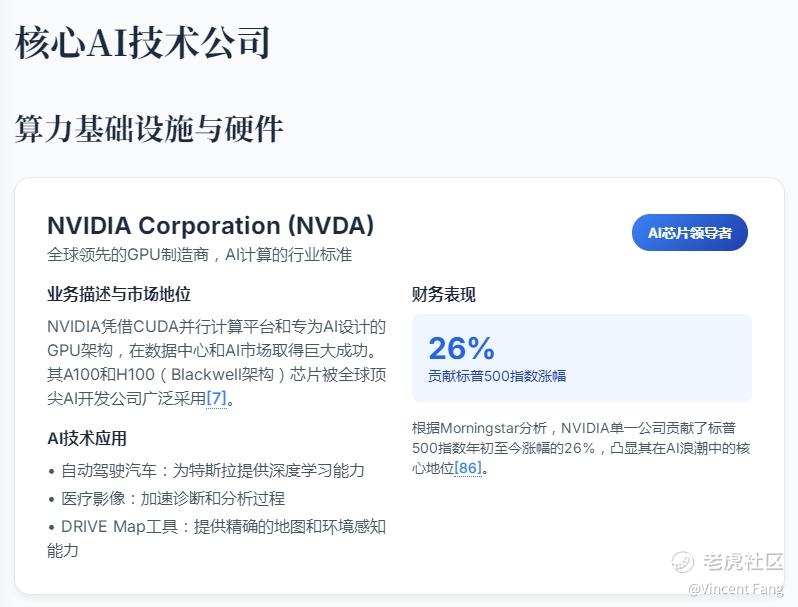Open citation link [86]
Image resolution: width=798 pixels, height=607 pixels.
[x=470, y=469]
